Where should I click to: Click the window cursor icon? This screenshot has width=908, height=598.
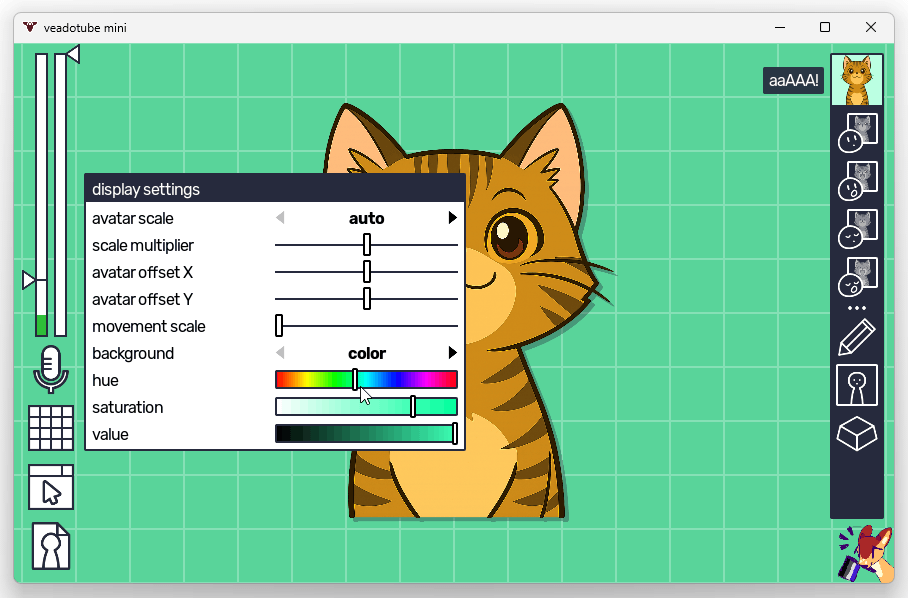coord(50,488)
